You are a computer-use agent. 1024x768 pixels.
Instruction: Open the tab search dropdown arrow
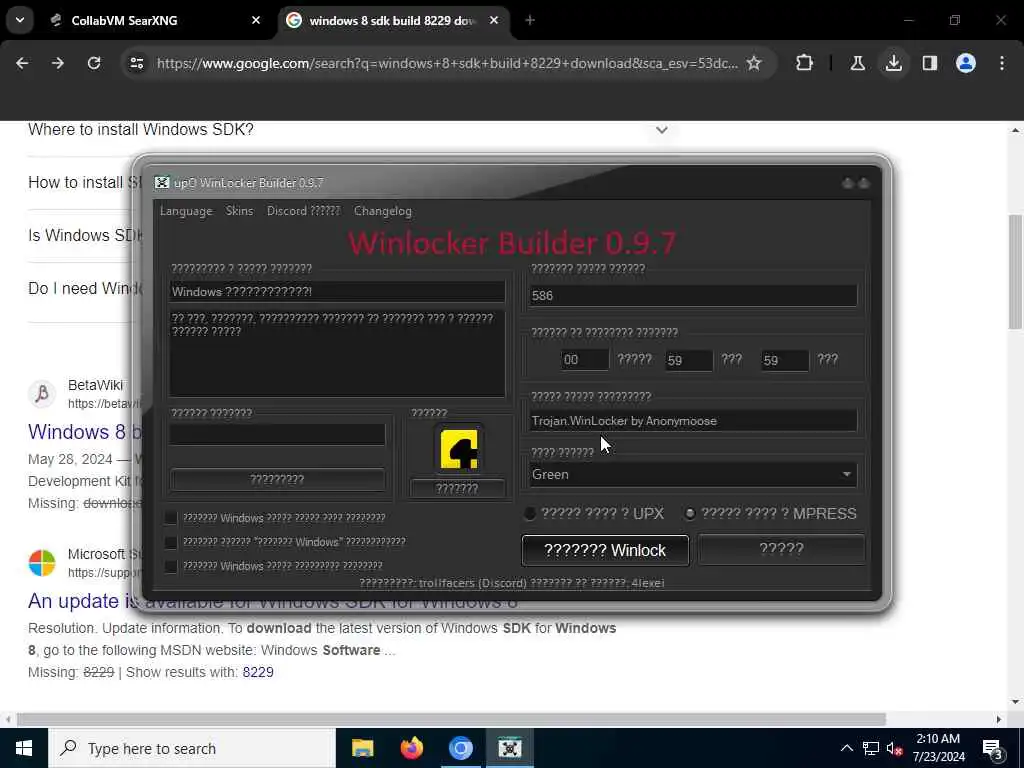20,20
